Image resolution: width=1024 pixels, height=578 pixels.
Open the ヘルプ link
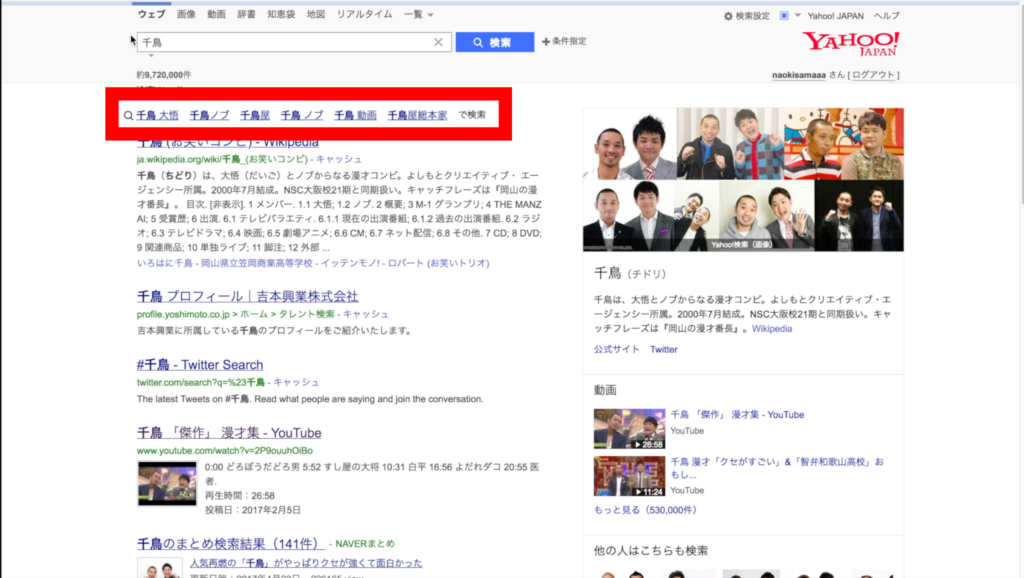pos(886,16)
